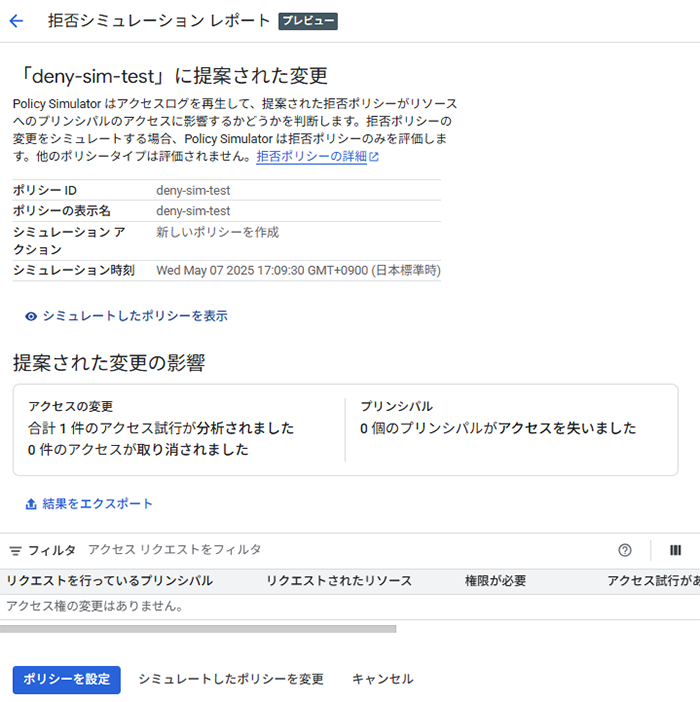Image resolution: width=700 pixels, height=702 pixels.
Task: Sort by リクエストを行っているプリンシパル column header
Action: point(109,581)
